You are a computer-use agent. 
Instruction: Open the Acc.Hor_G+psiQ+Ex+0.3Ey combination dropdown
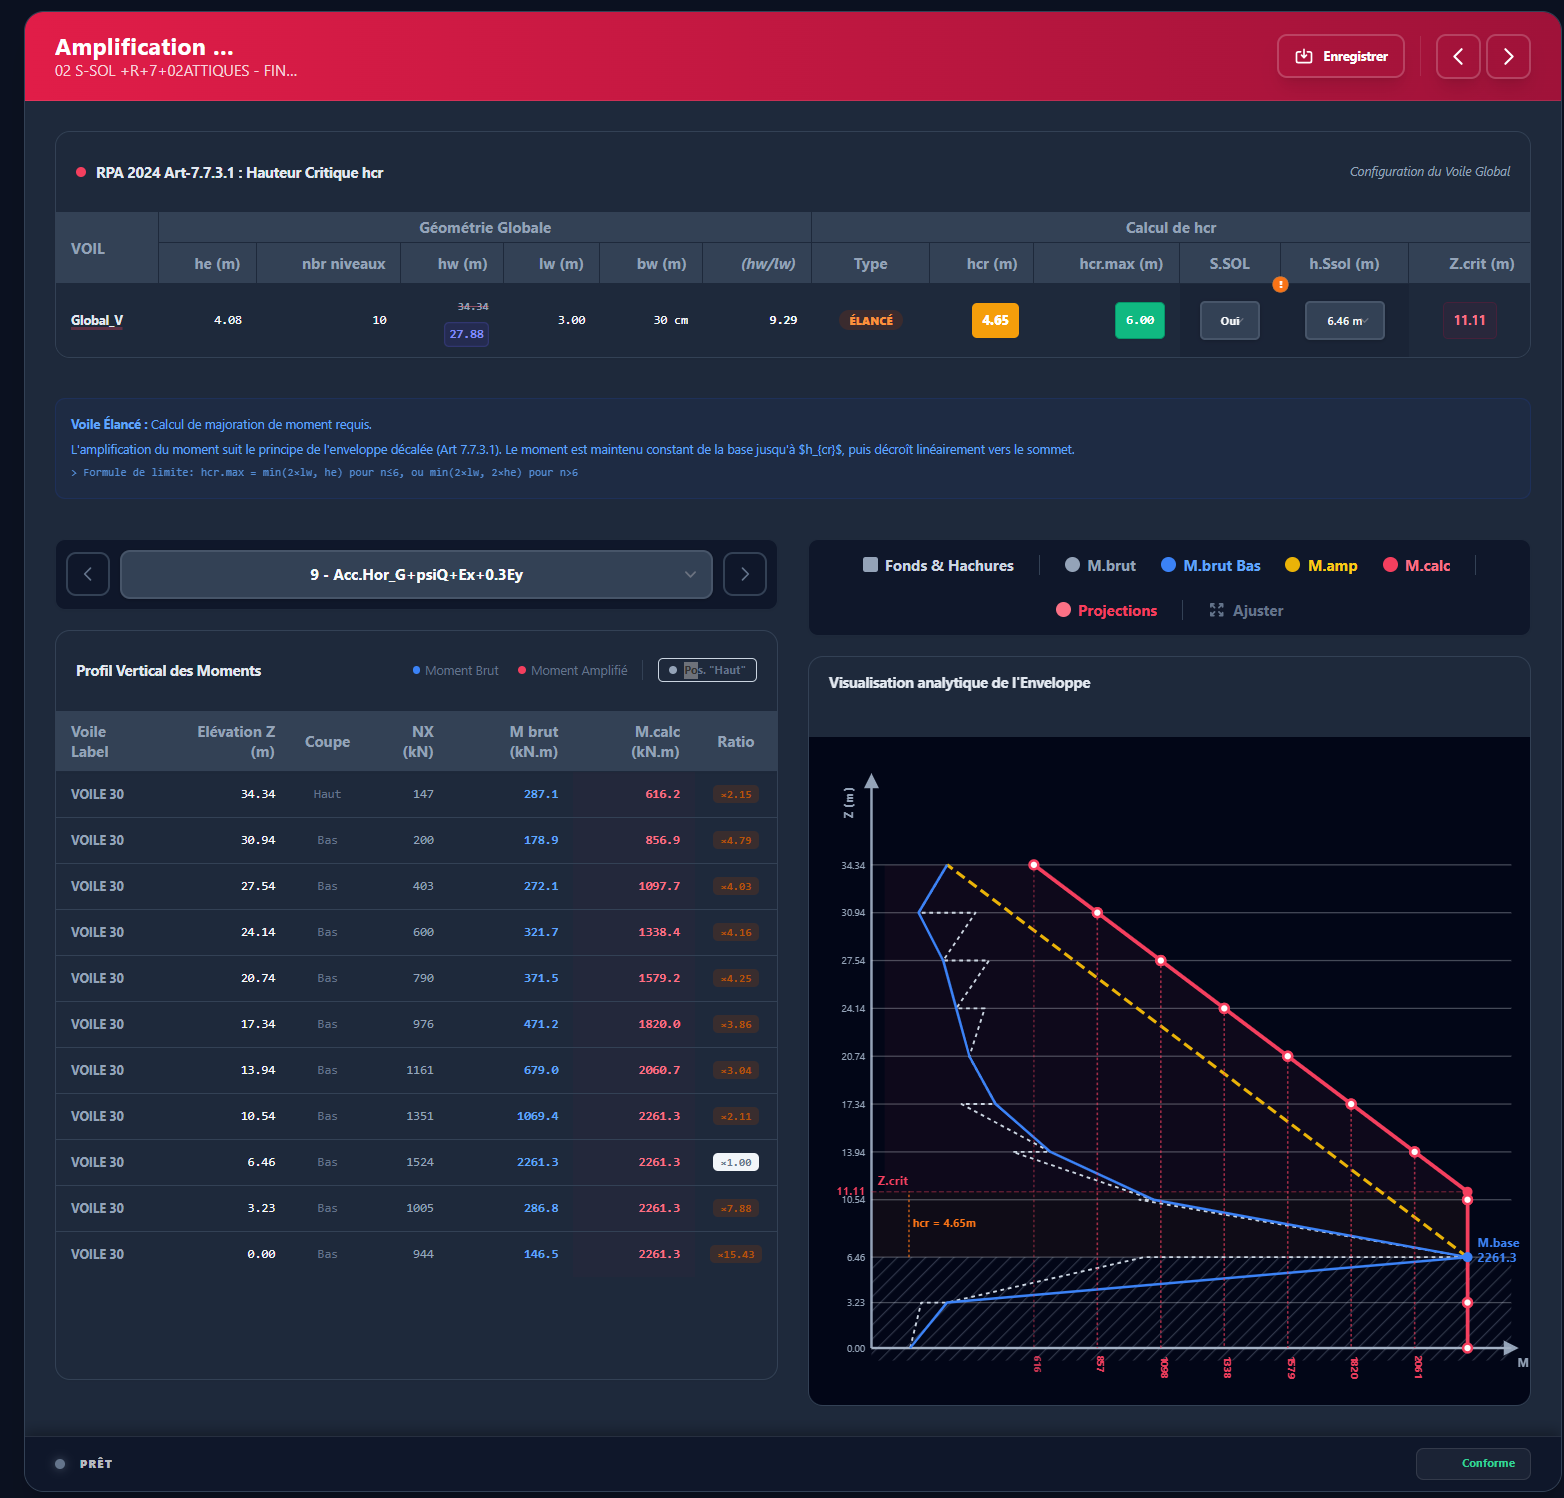[417, 574]
